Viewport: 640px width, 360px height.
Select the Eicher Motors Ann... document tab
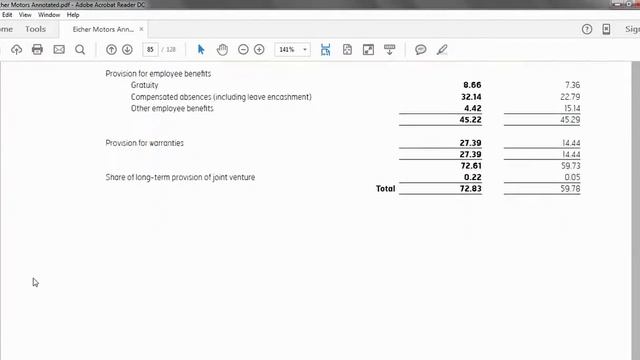pos(103,29)
